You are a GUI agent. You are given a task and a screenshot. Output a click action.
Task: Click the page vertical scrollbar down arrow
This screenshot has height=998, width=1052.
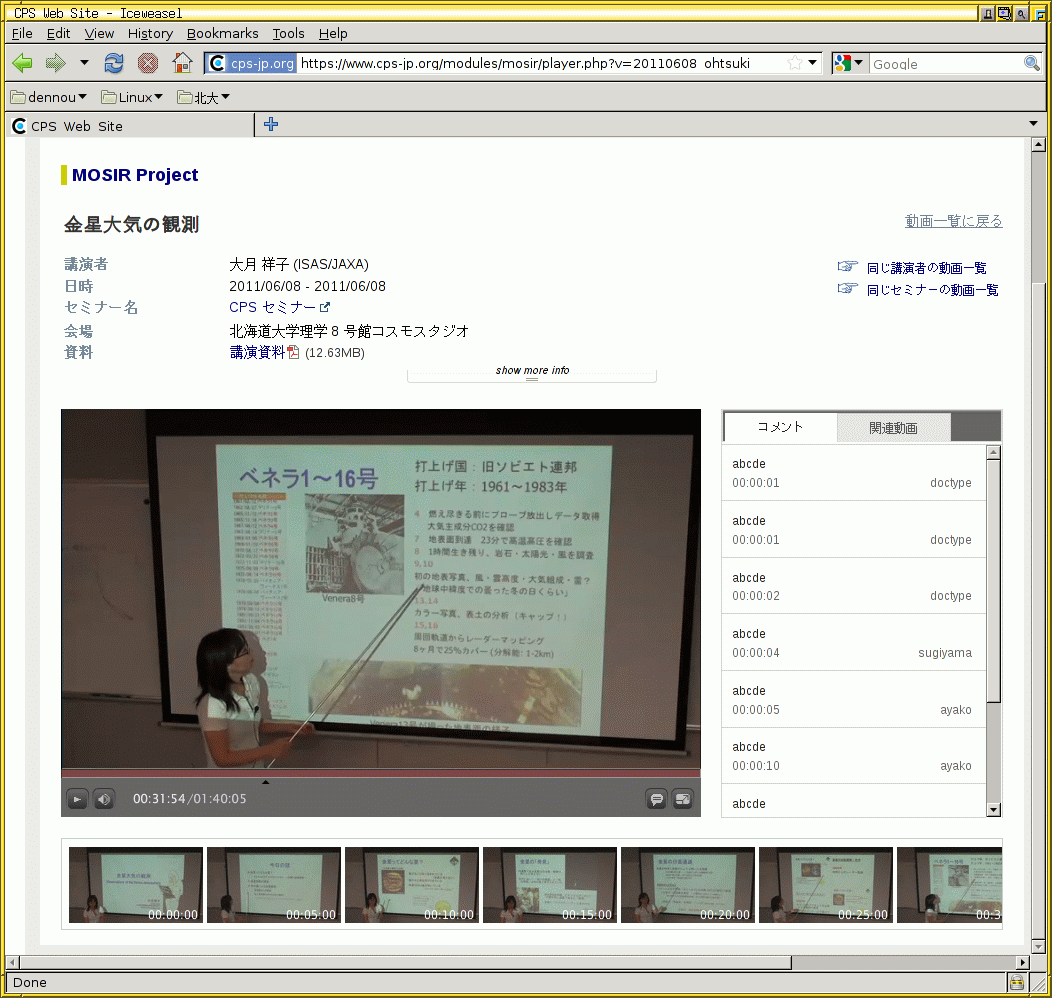(x=1039, y=946)
